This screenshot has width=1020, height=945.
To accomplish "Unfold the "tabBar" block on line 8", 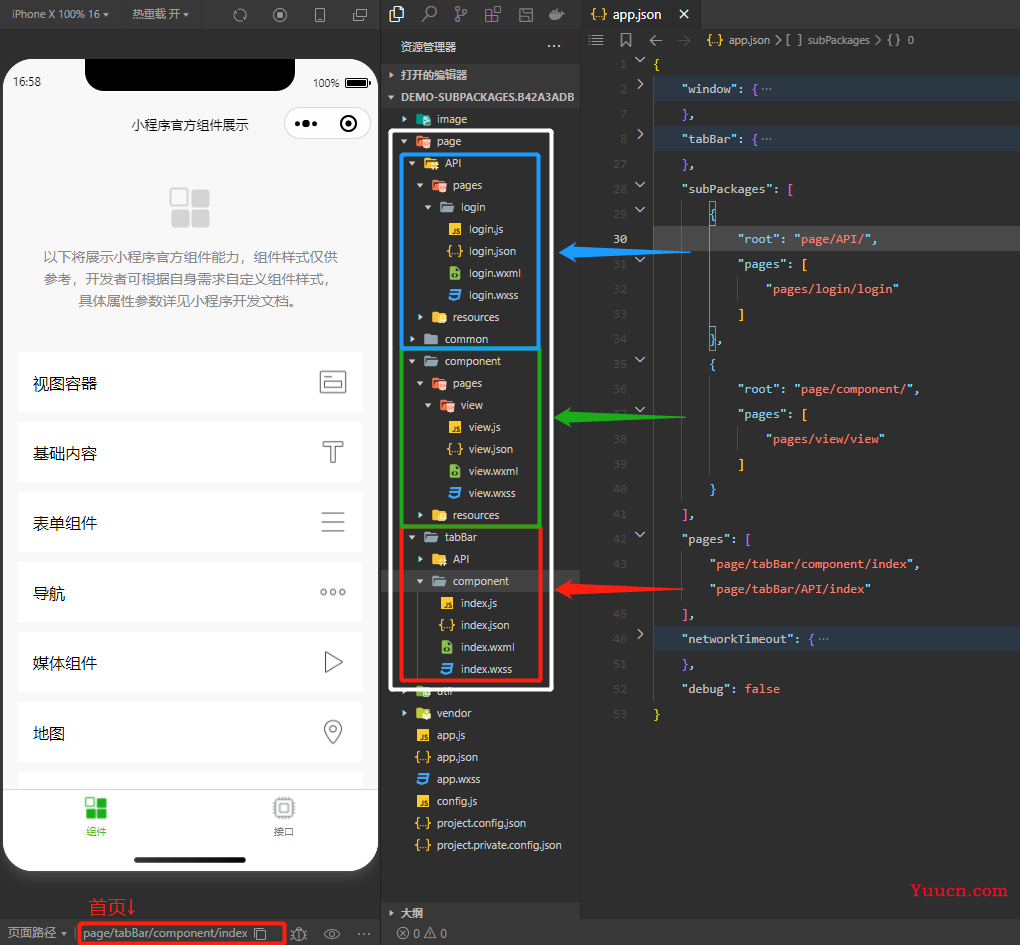I will coord(640,134).
